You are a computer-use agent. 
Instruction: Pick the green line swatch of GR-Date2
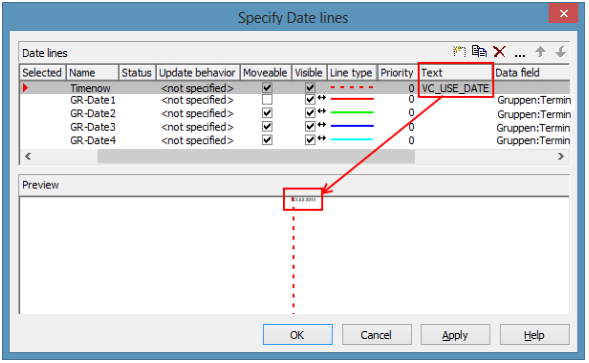click(x=352, y=112)
